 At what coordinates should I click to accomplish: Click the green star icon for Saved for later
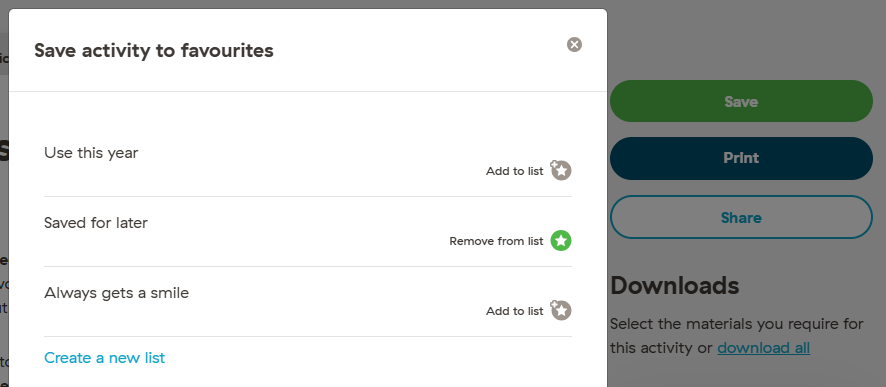click(x=561, y=241)
